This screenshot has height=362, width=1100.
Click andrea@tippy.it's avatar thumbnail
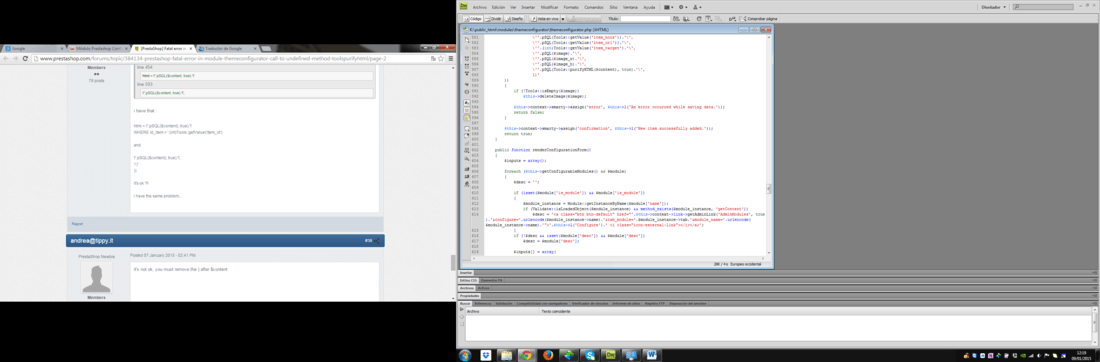click(96, 278)
